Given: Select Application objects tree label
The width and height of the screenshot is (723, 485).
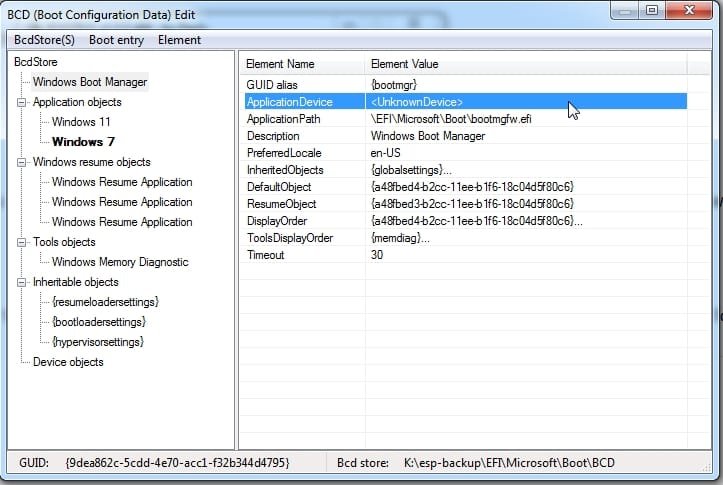Looking at the screenshot, I should pos(77,102).
